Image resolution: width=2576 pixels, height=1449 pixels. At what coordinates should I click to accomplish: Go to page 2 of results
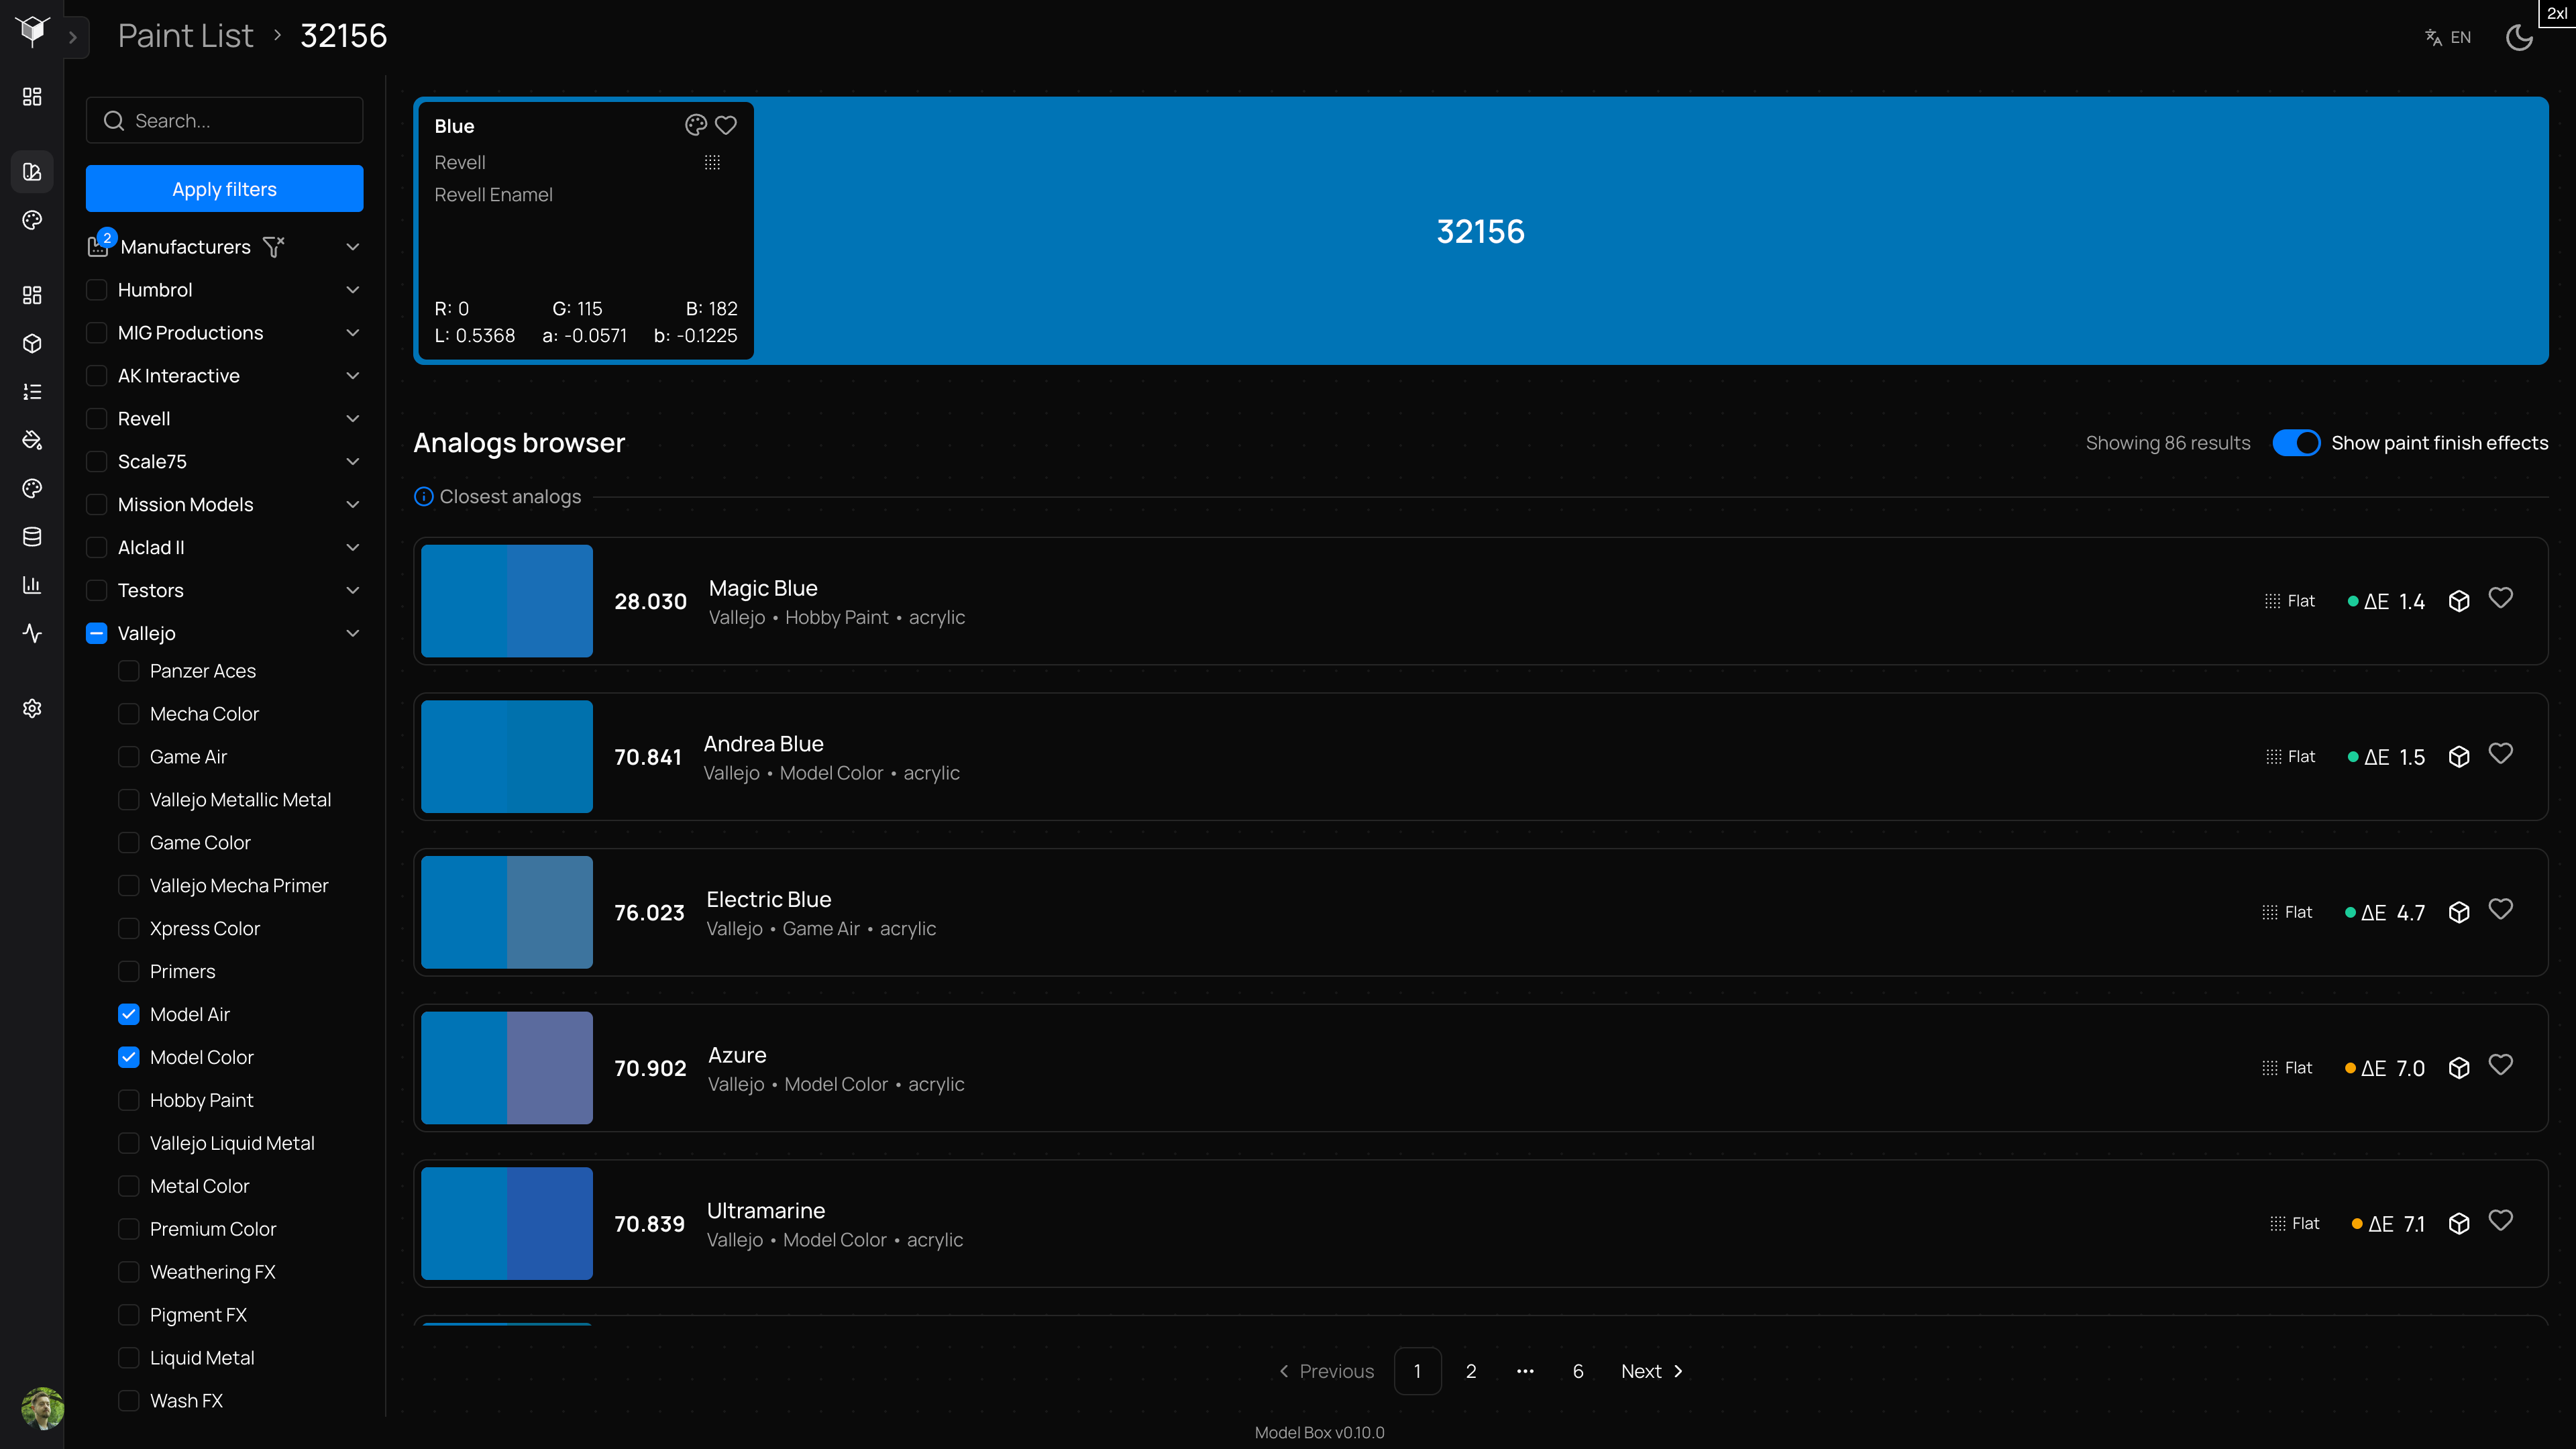pos(1470,1371)
